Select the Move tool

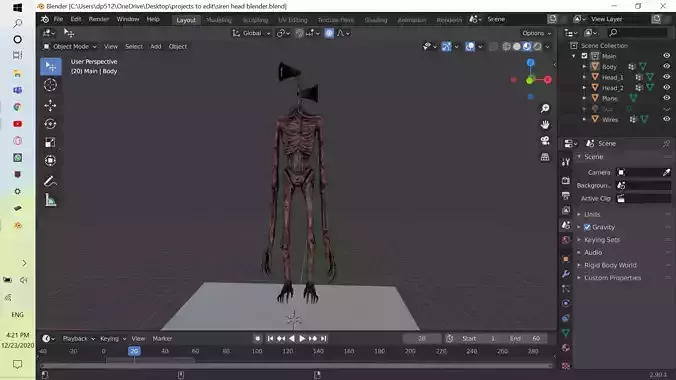pyautogui.click(x=50, y=105)
